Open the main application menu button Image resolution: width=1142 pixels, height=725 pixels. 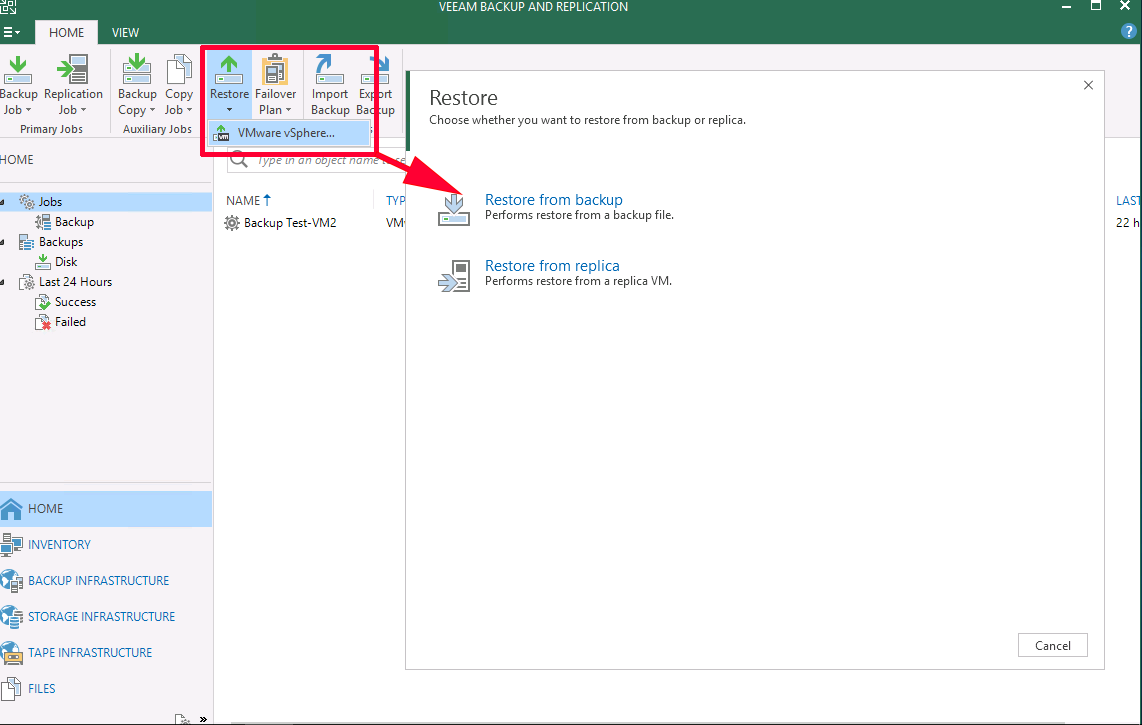[x=11, y=32]
